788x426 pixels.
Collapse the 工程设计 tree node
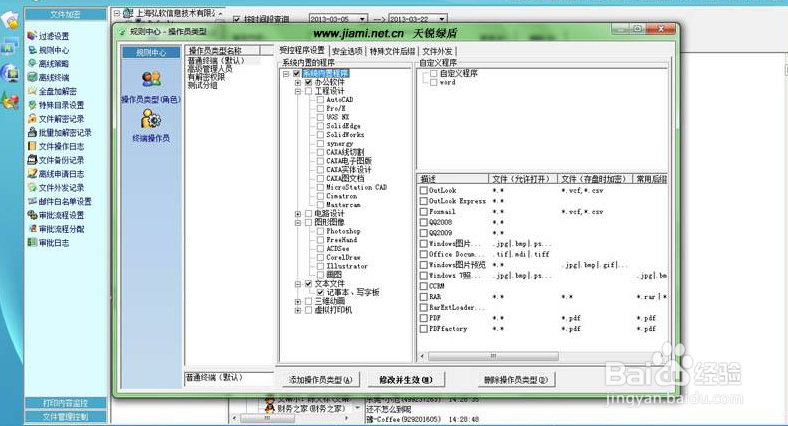(x=298, y=91)
